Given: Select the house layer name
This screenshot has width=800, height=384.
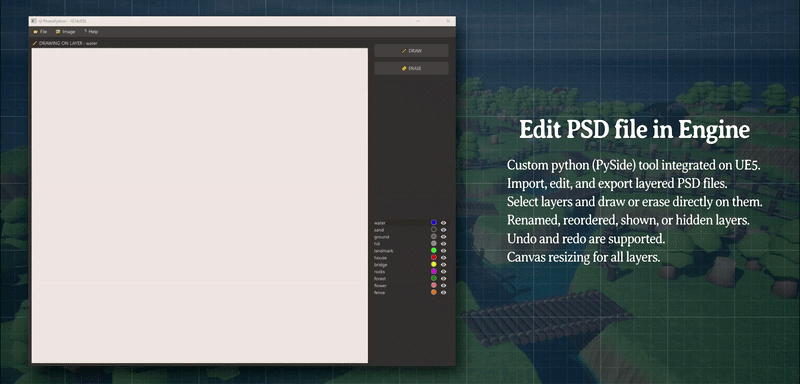Looking at the screenshot, I should pos(380,258).
